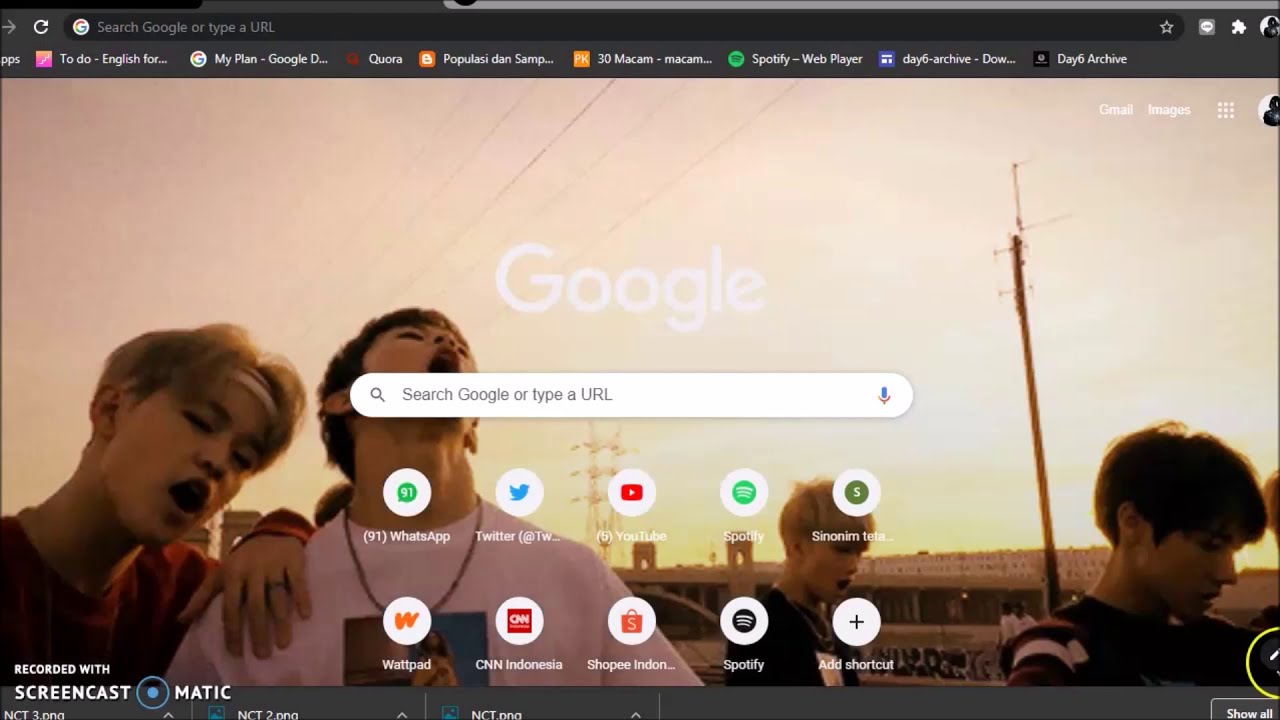This screenshot has width=1280, height=720.
Task: Go to Gmail
Action: [1116, 110]
